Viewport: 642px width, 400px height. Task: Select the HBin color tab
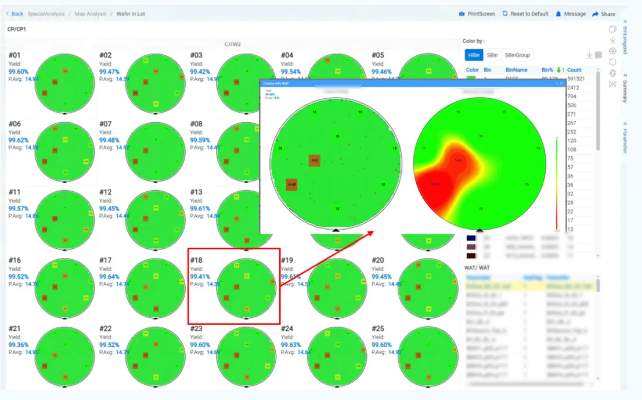(x=473, y=55)
